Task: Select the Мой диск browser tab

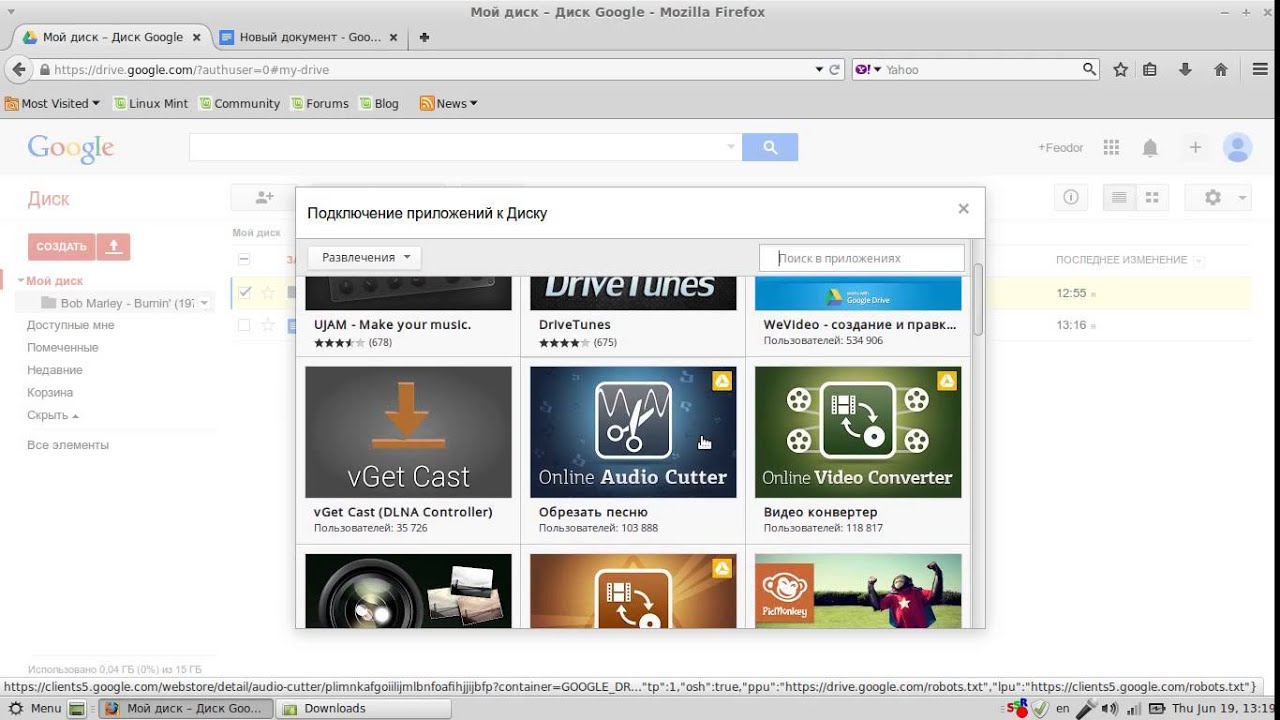Action: pyautogui.click(x=113, y=37)
